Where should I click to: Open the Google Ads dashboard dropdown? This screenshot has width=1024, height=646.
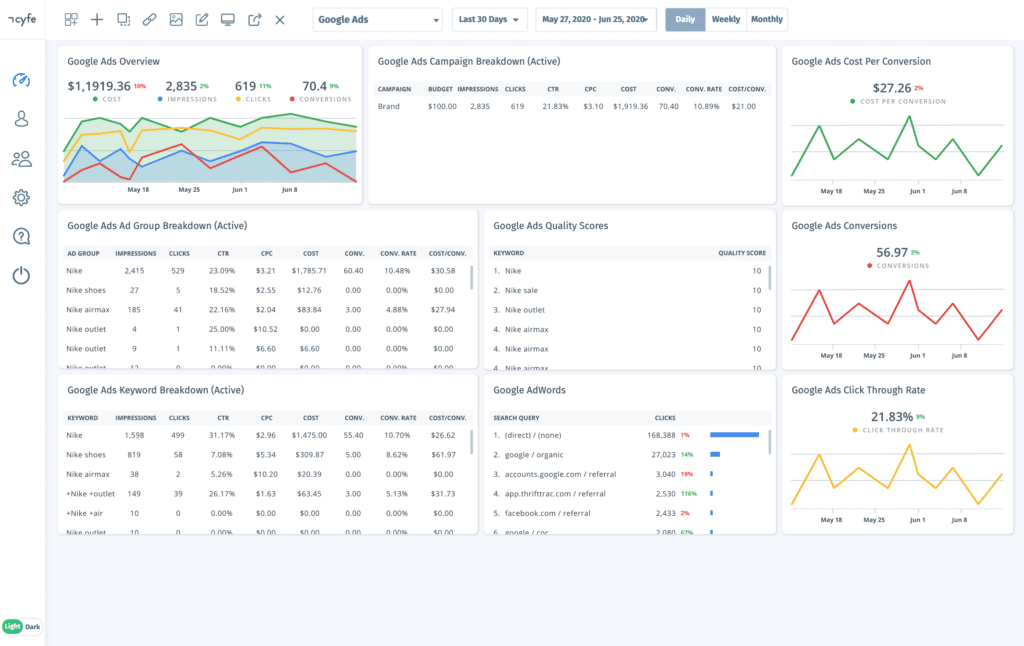(x=377, y=20)
